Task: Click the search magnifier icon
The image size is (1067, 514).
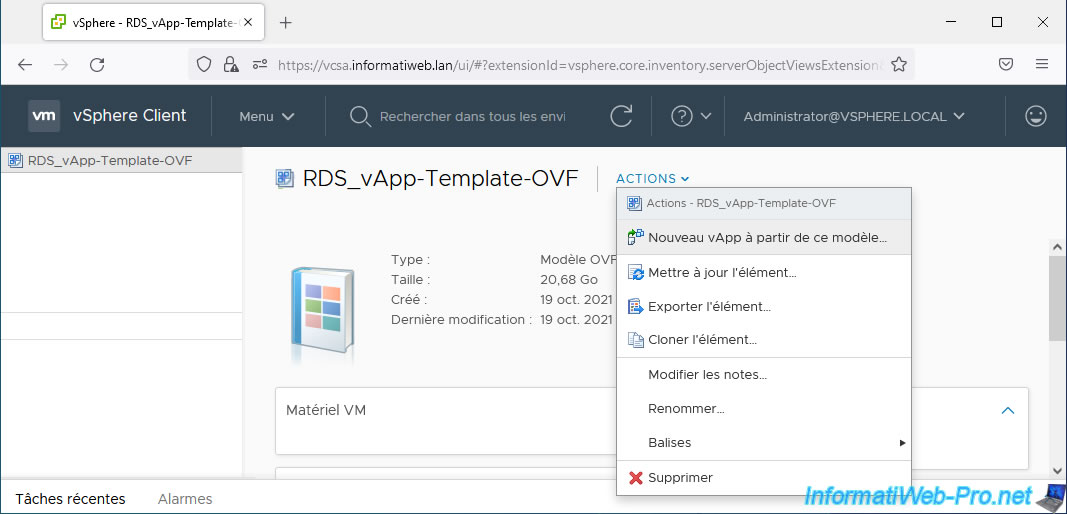Action: coord(360,116)
